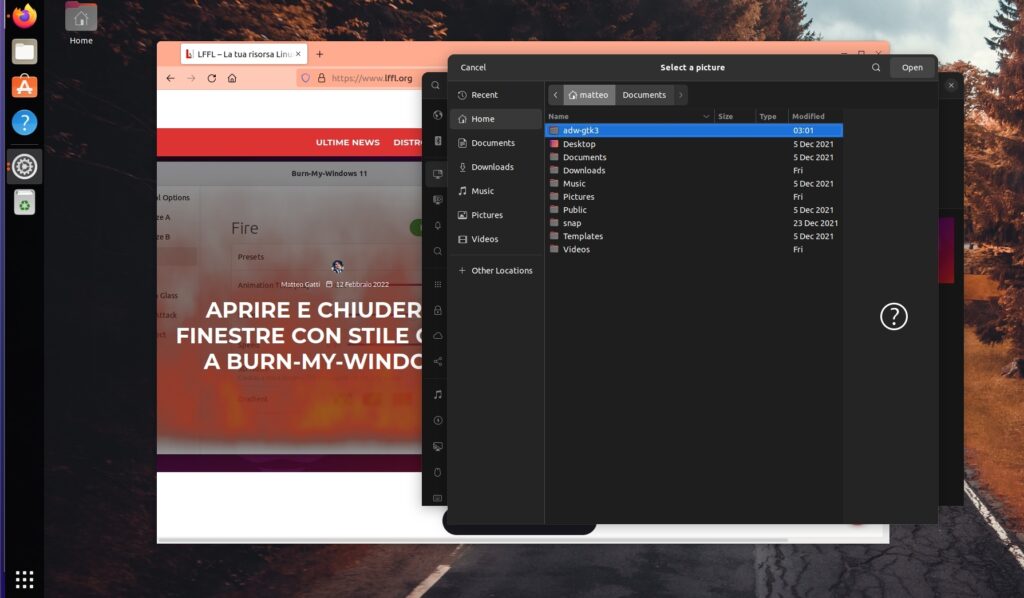Open the Notifications bell icon in Settings sidebar
Image resolution: width=1024 pixels, height=598 pixels.
pos(438,225)
